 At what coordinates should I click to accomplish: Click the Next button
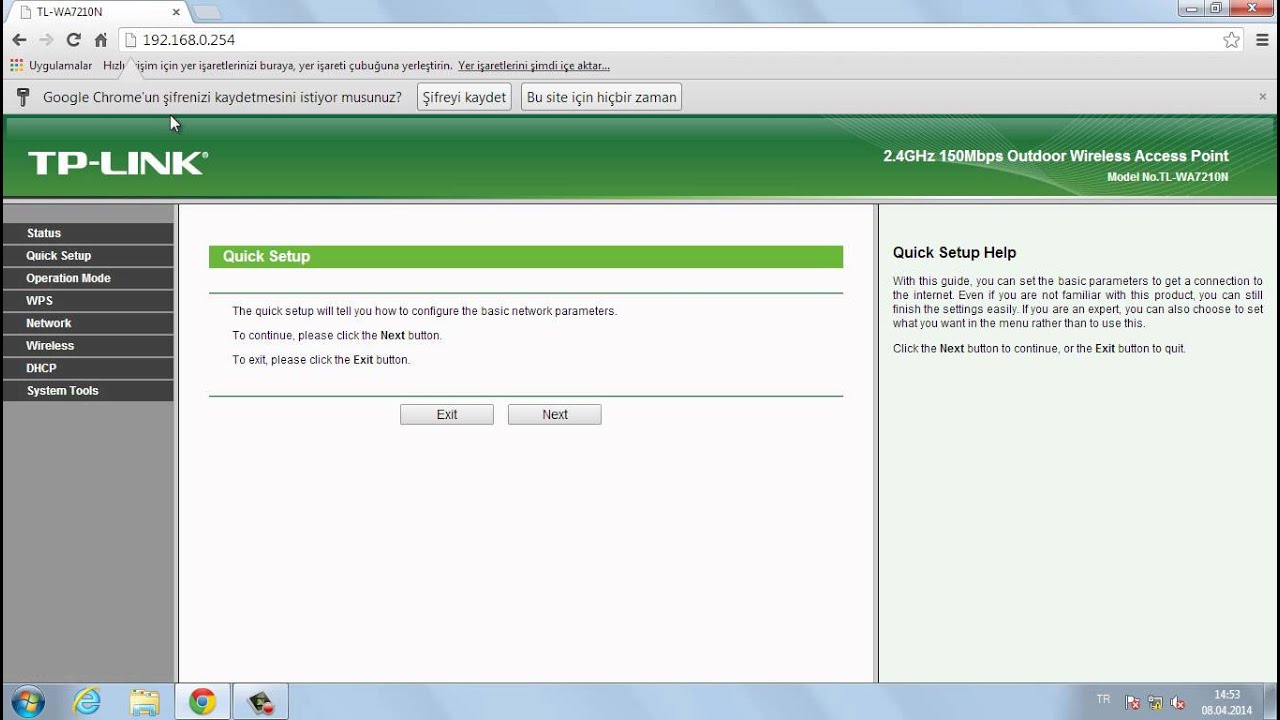point(555,414)
